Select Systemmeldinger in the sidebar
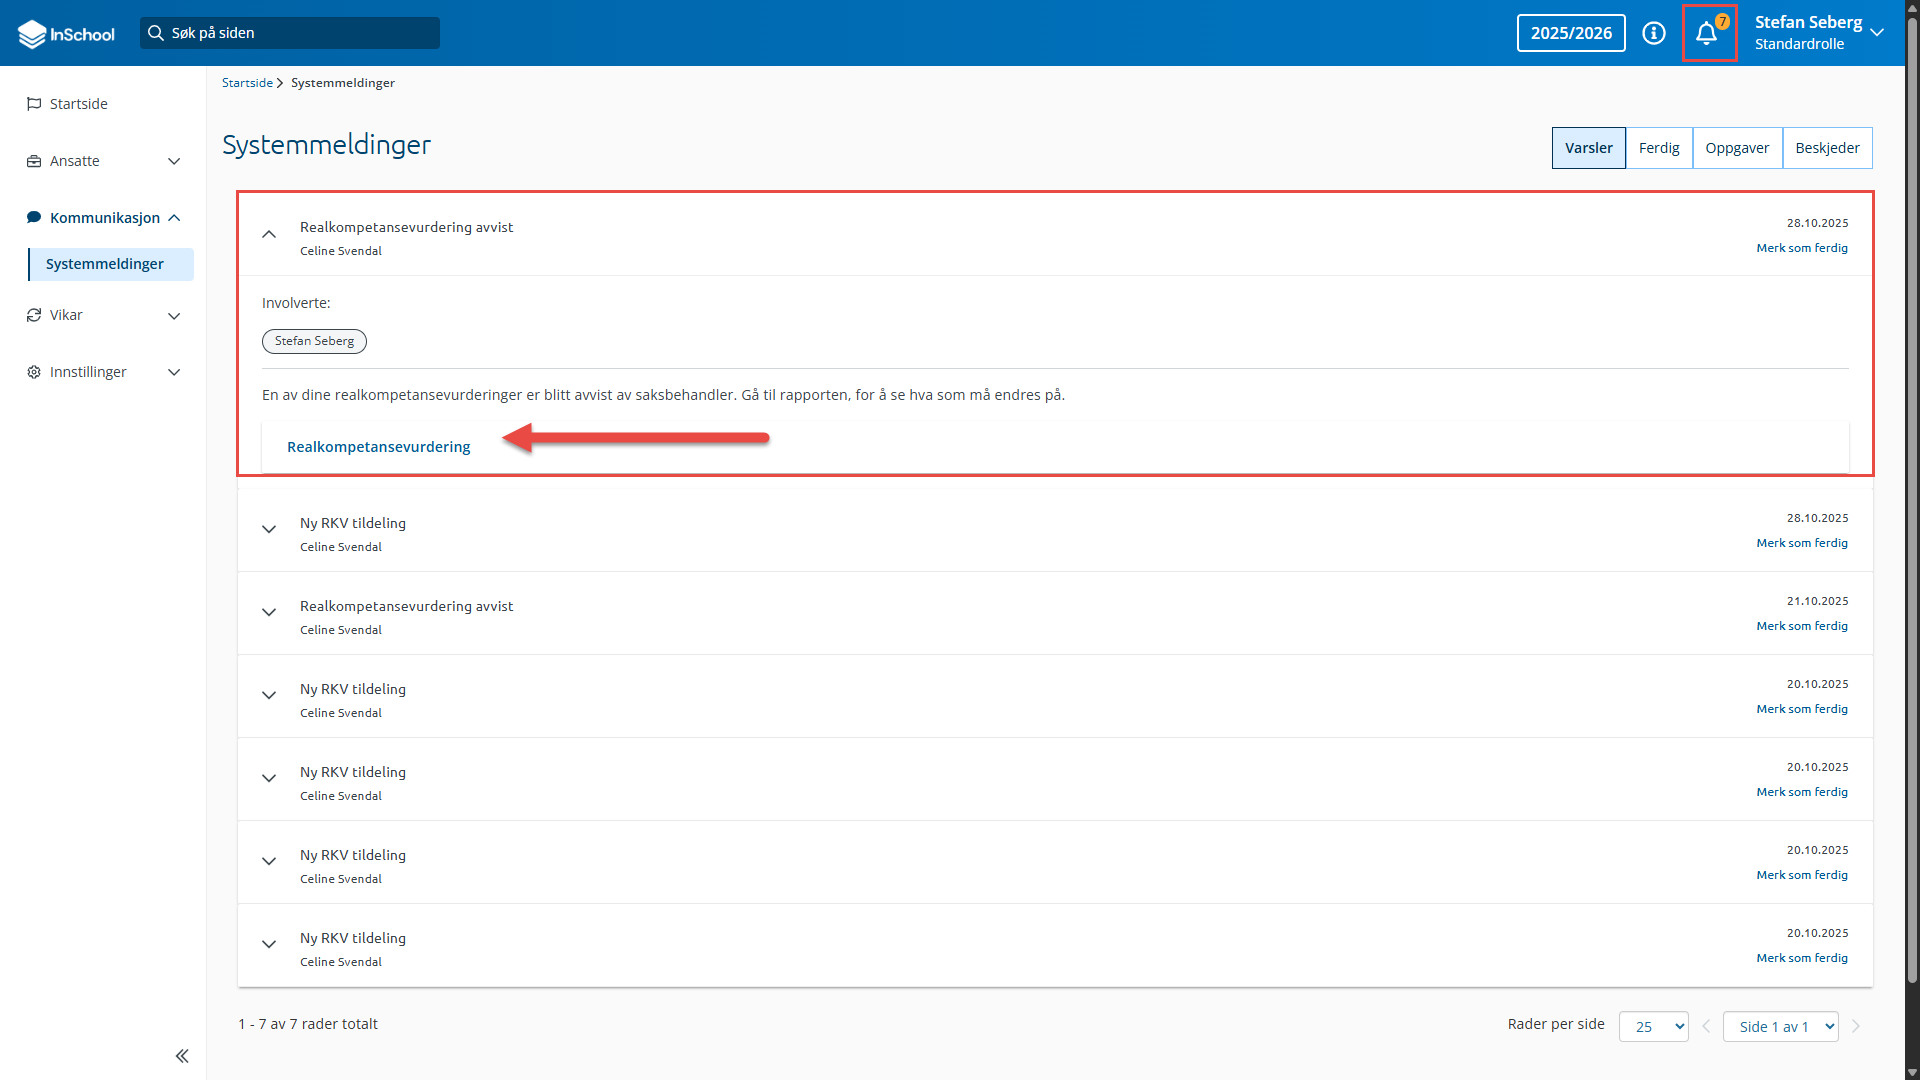This screenshot has height=1080, width=1920. (111, 264)
